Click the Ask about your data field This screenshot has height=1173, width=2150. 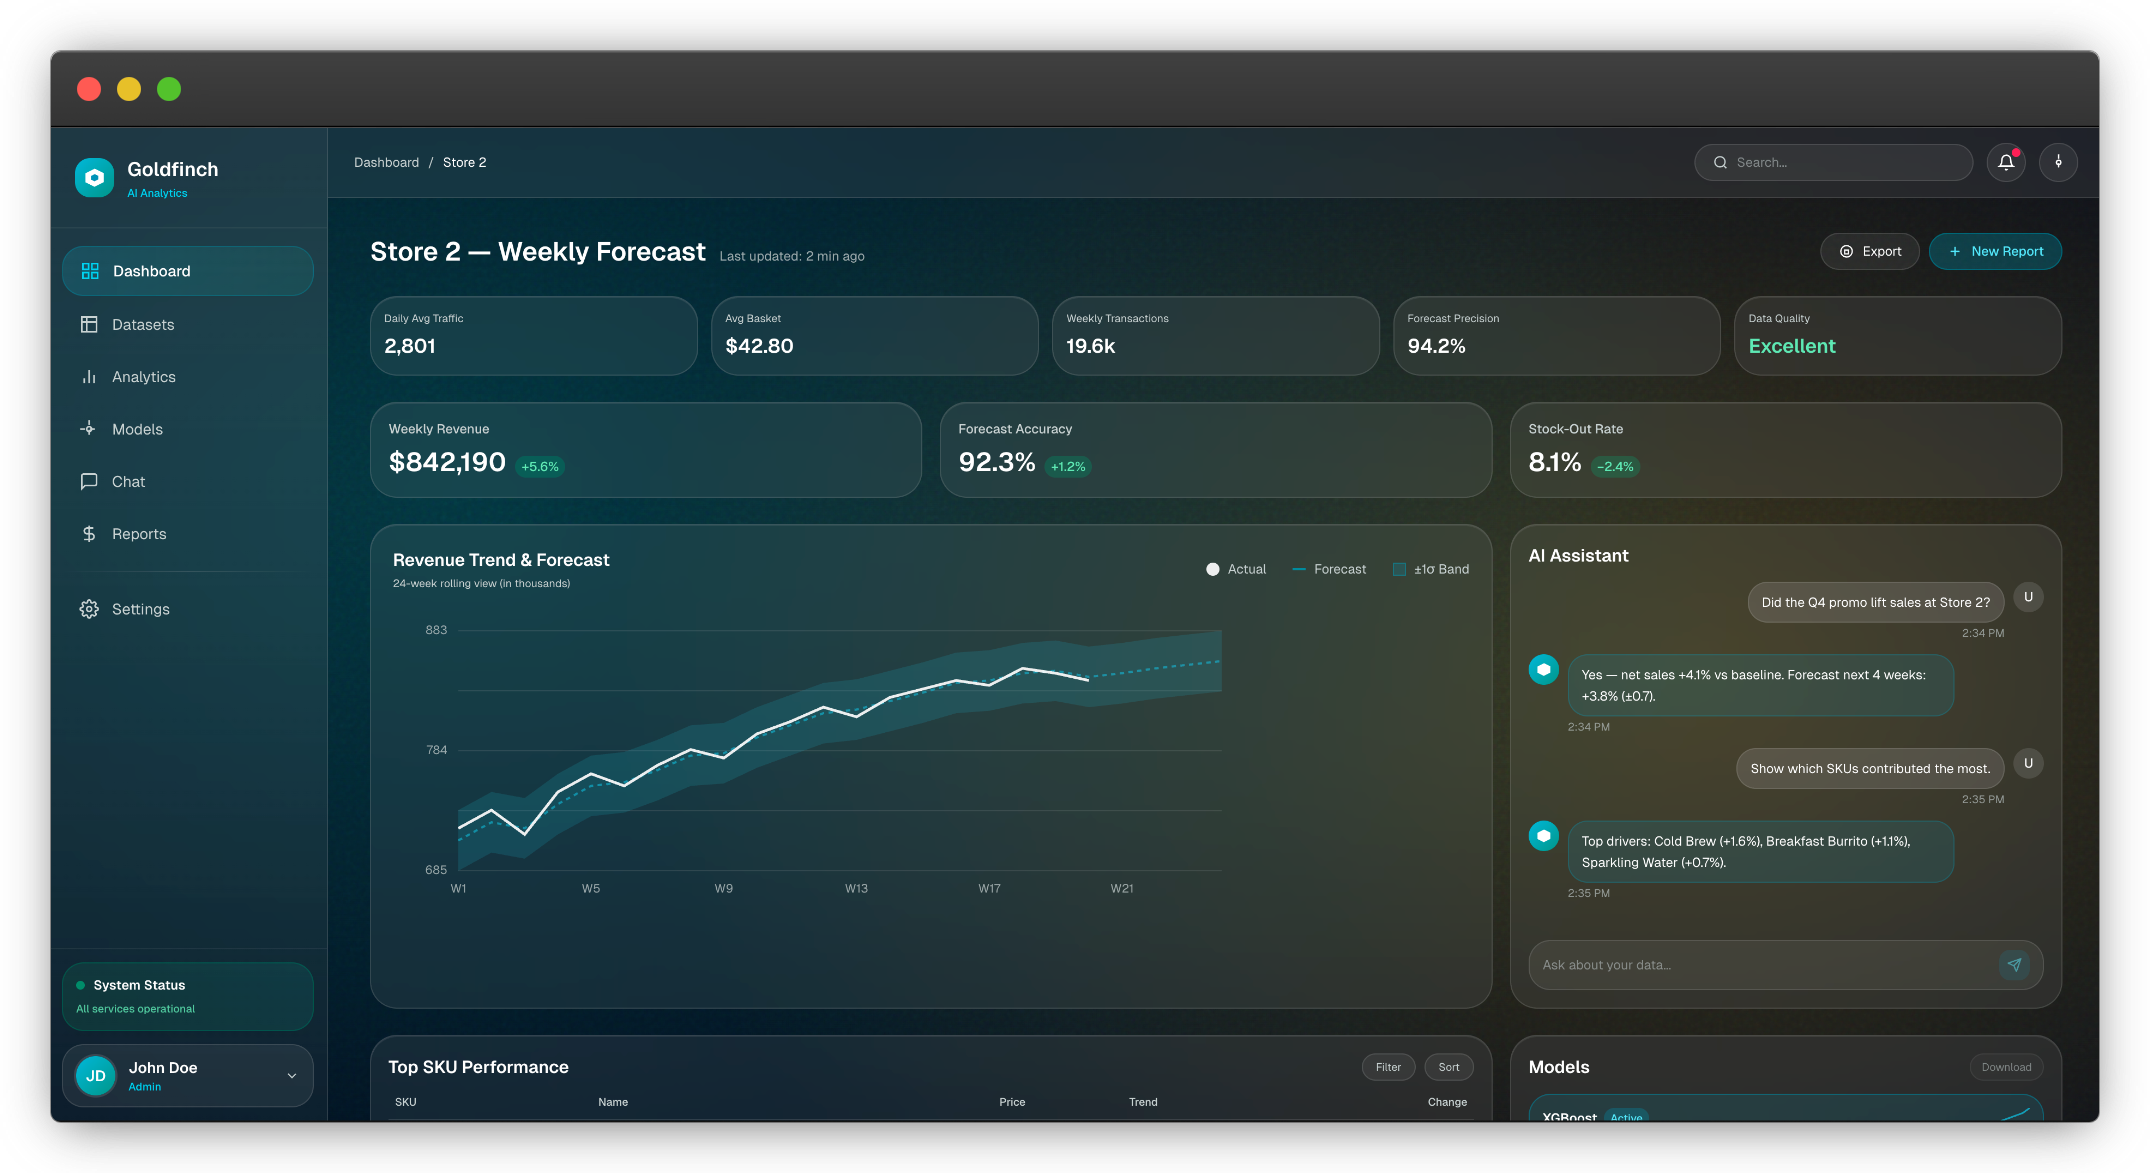[x=1760, y=965]
